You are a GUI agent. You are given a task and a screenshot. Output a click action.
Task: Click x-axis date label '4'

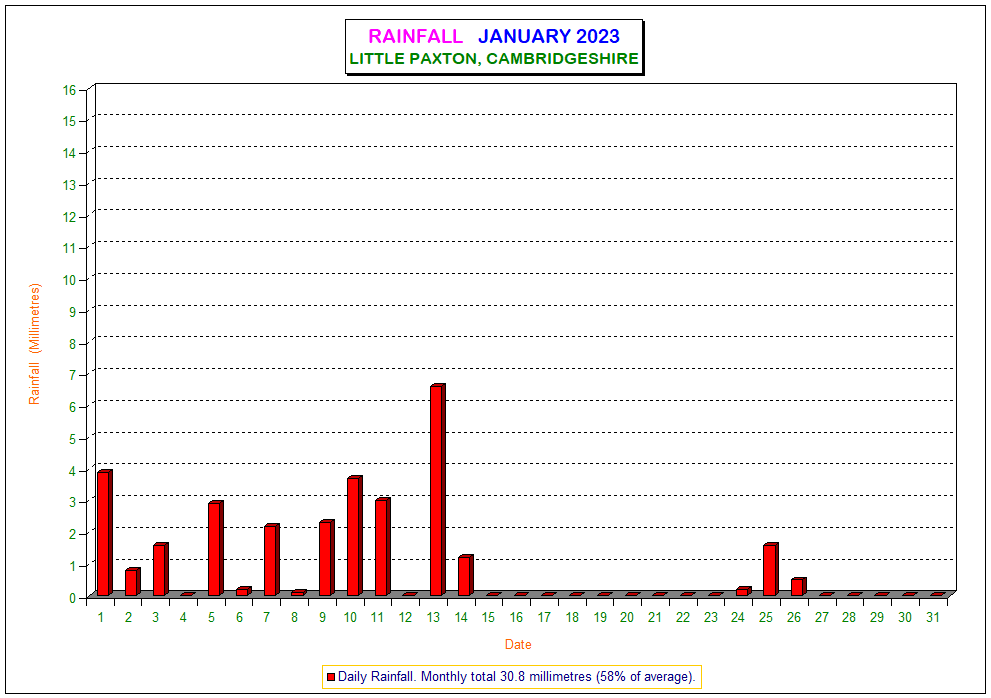point(183,618)
